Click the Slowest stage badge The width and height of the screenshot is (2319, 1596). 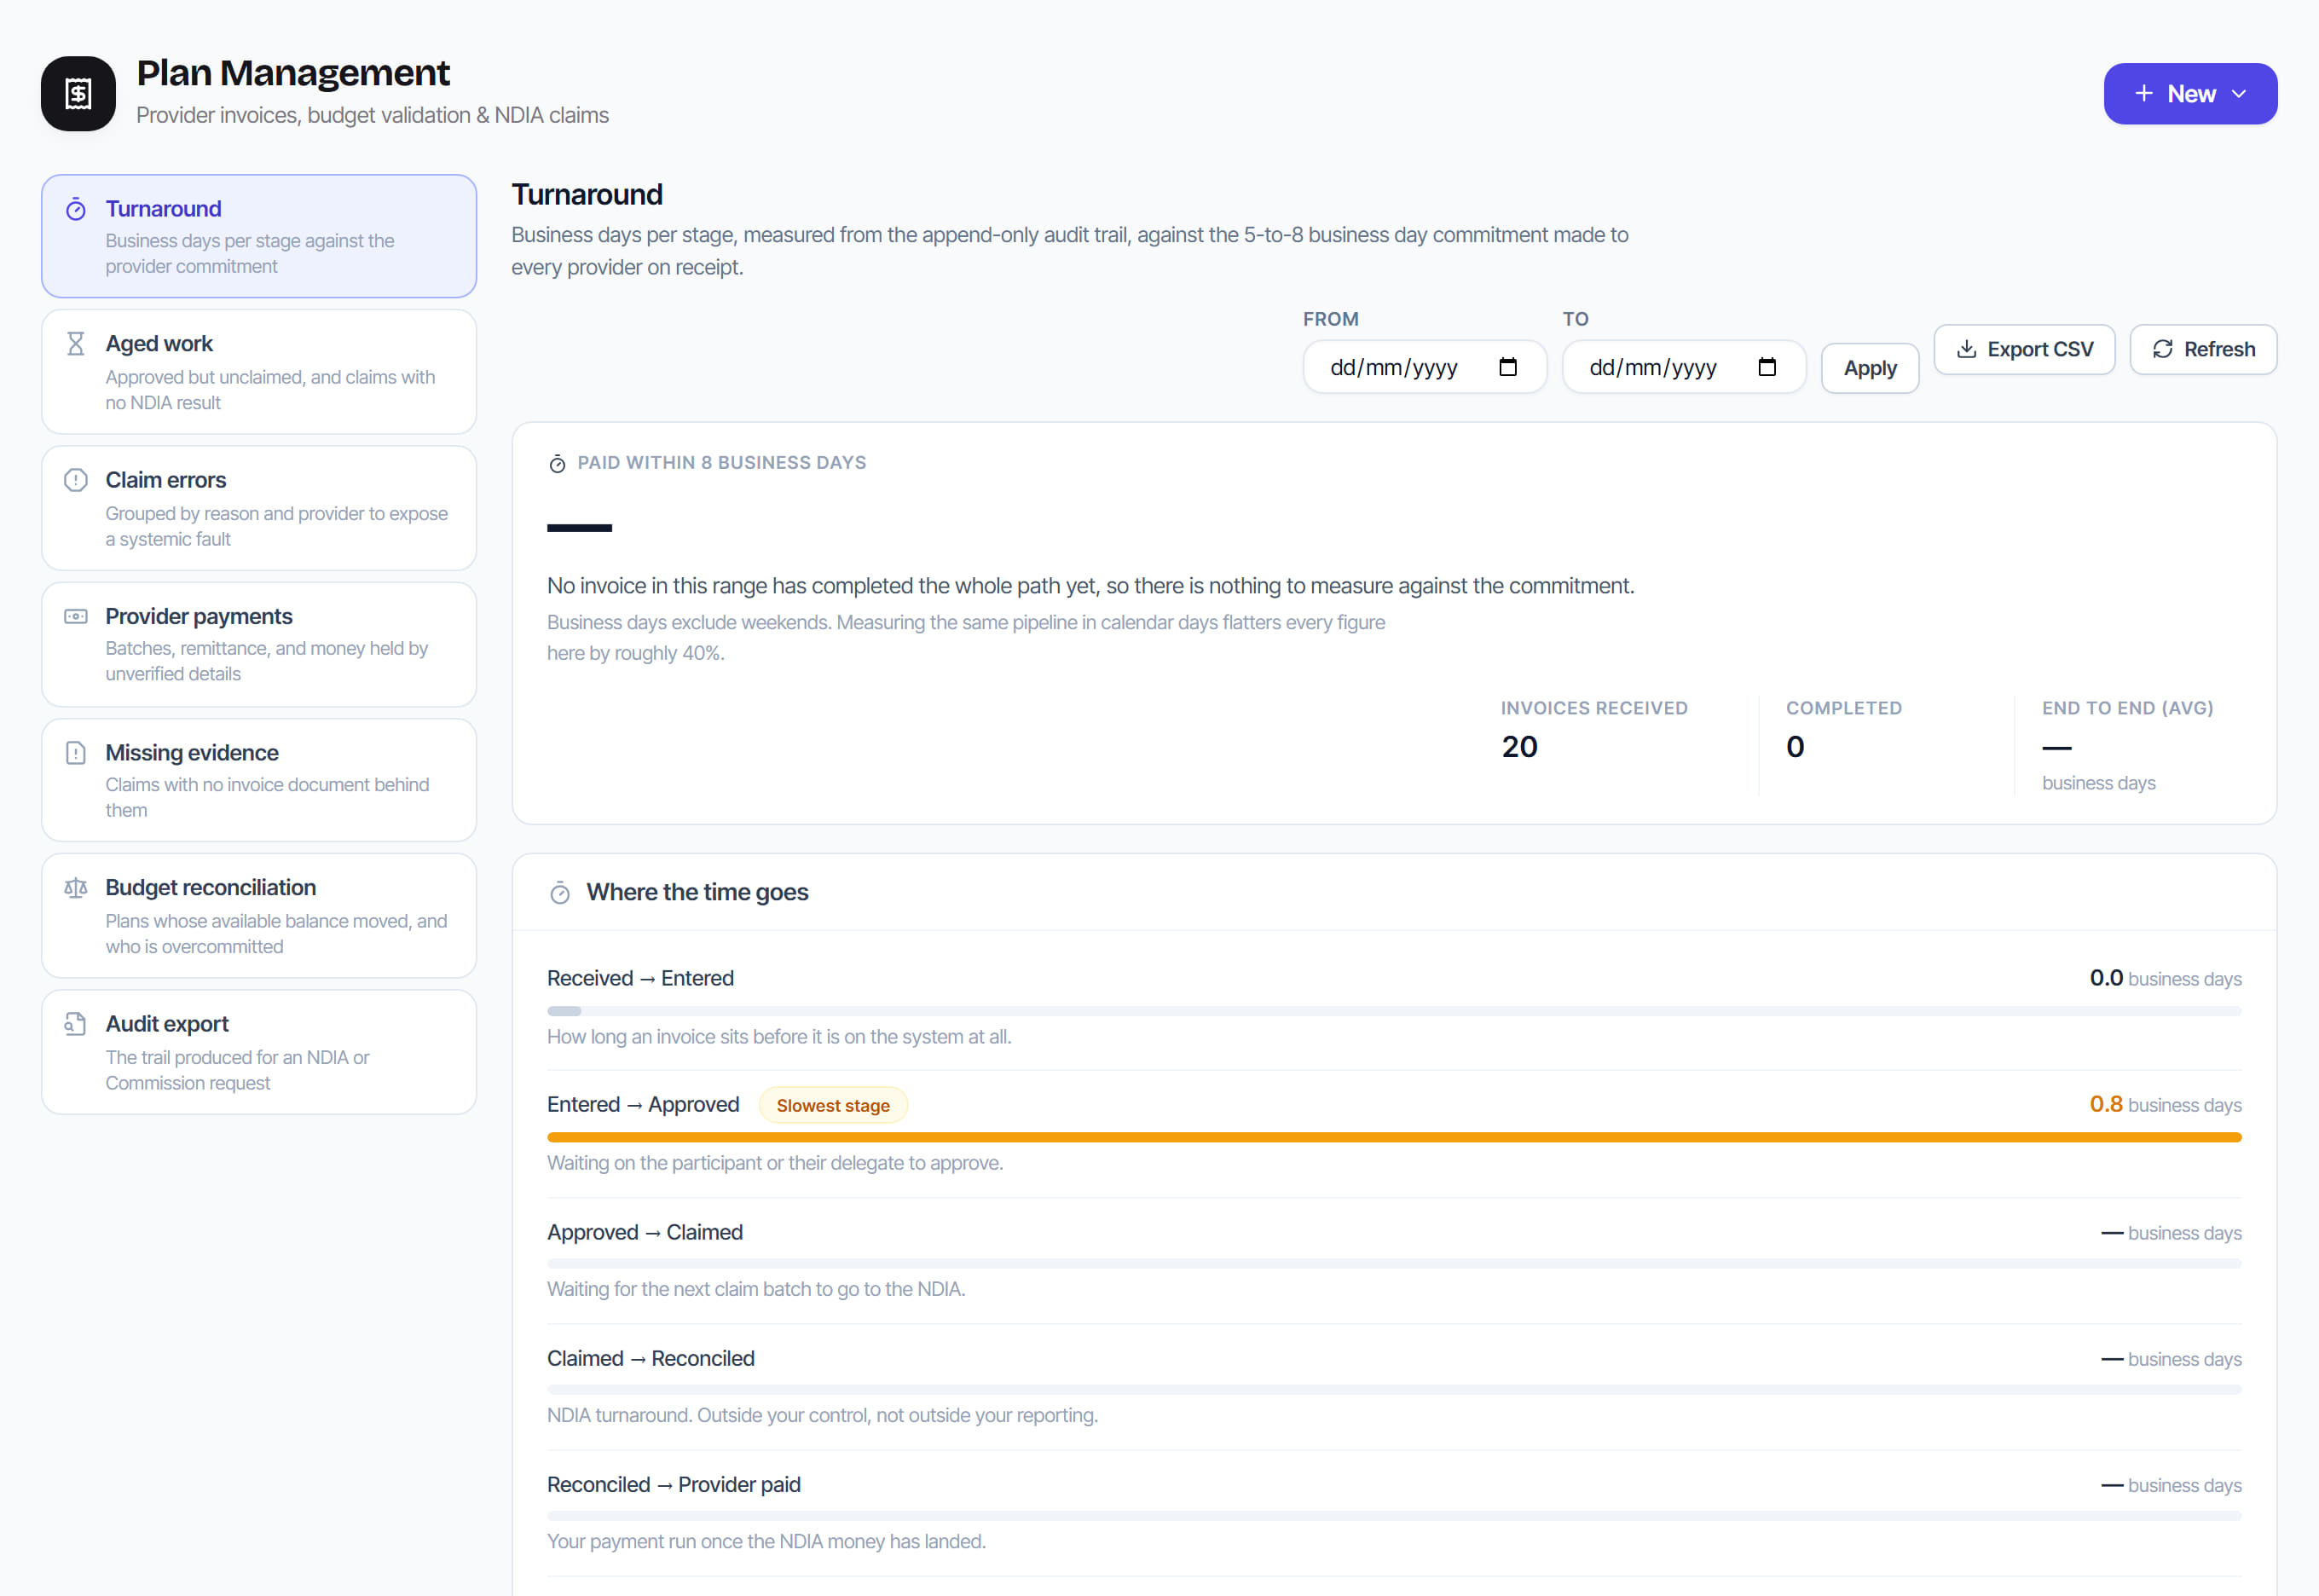[833, 1105]
